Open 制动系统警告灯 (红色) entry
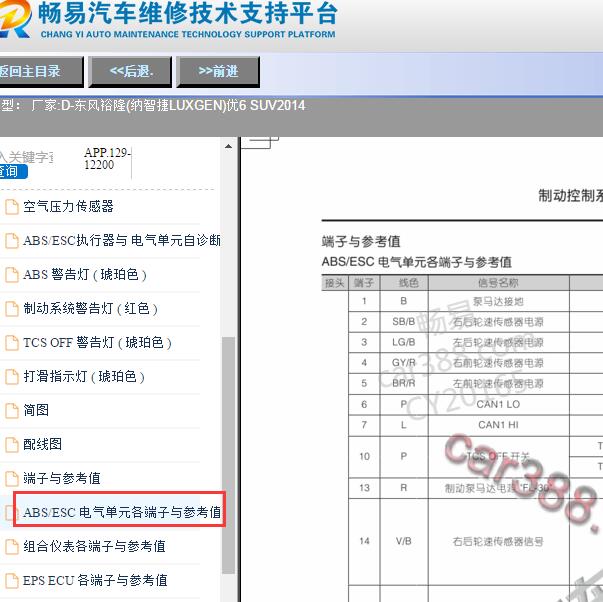This screenshot has height=602, width=603. coord(90,309)
